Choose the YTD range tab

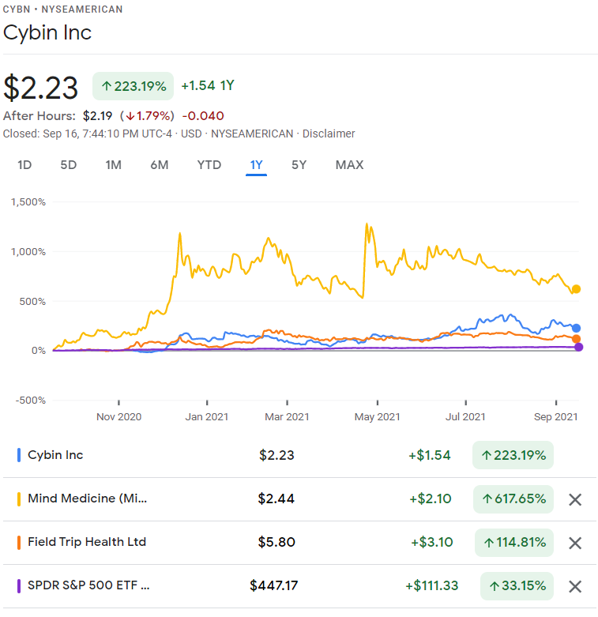(x=209, y=165)
